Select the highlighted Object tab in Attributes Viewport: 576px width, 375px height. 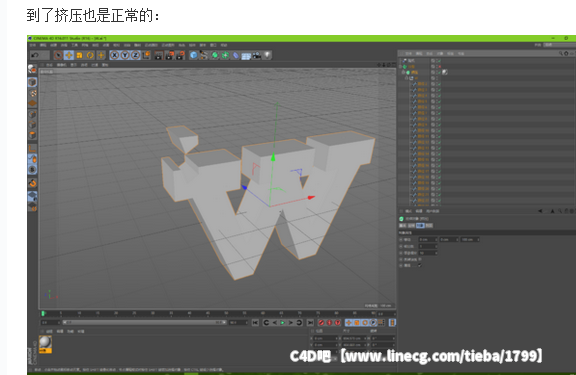(420, 226)
